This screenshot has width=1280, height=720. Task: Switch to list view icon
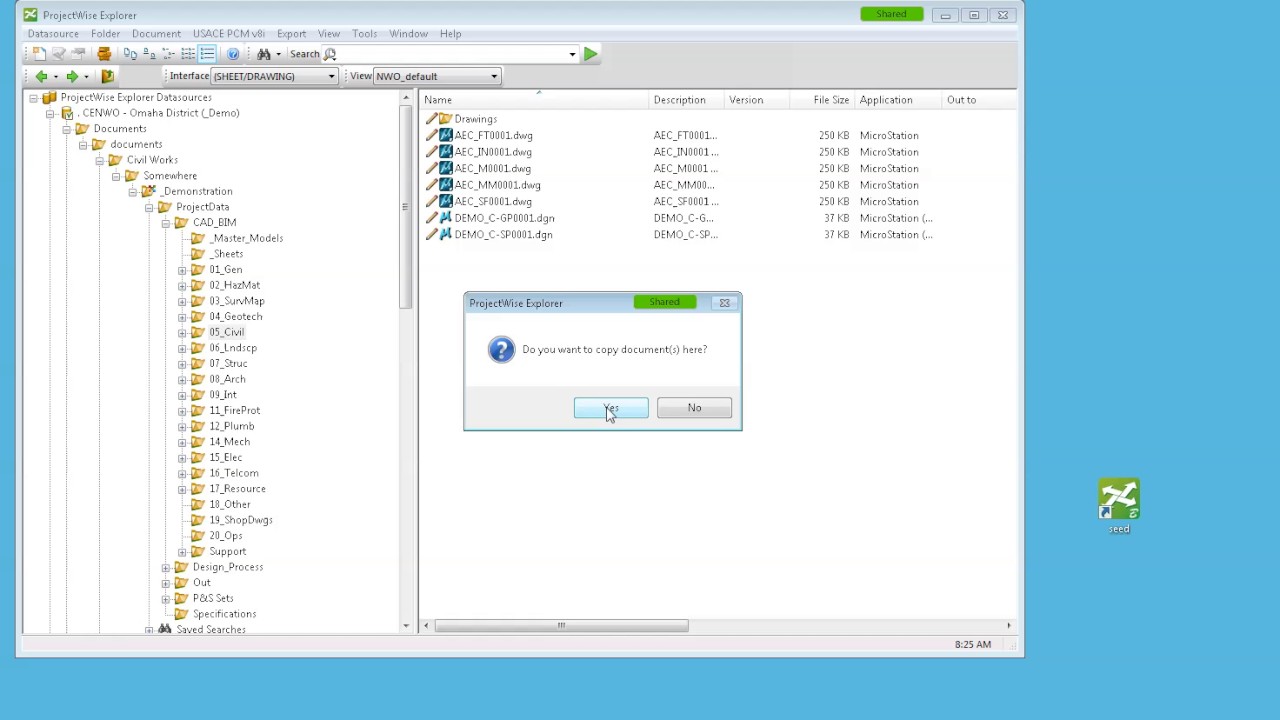(x=188, y=54)
